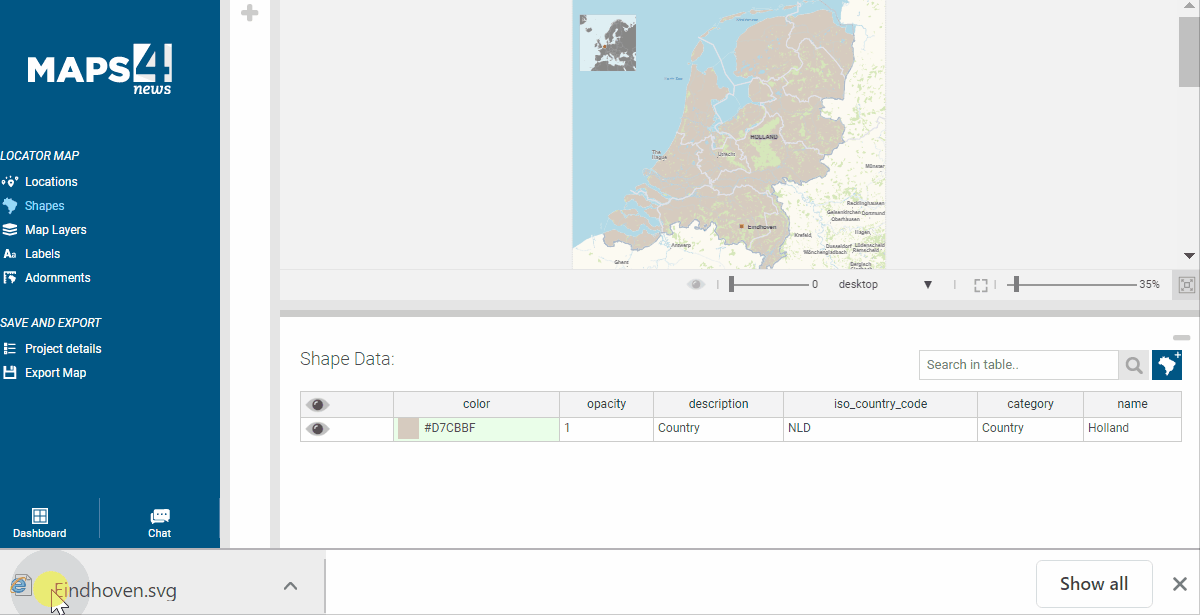Click the #D7CBBF color swatch
The image size is (1200, 615).
coord(408,429)
